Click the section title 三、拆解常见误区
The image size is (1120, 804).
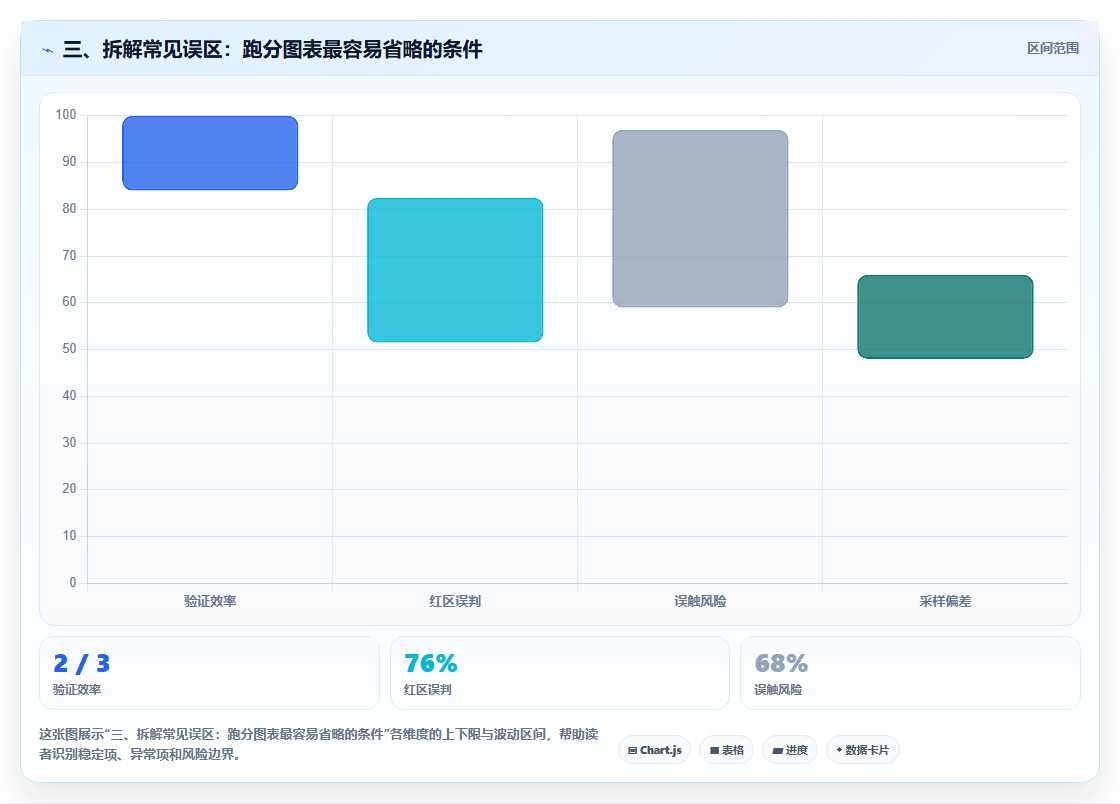272,49
